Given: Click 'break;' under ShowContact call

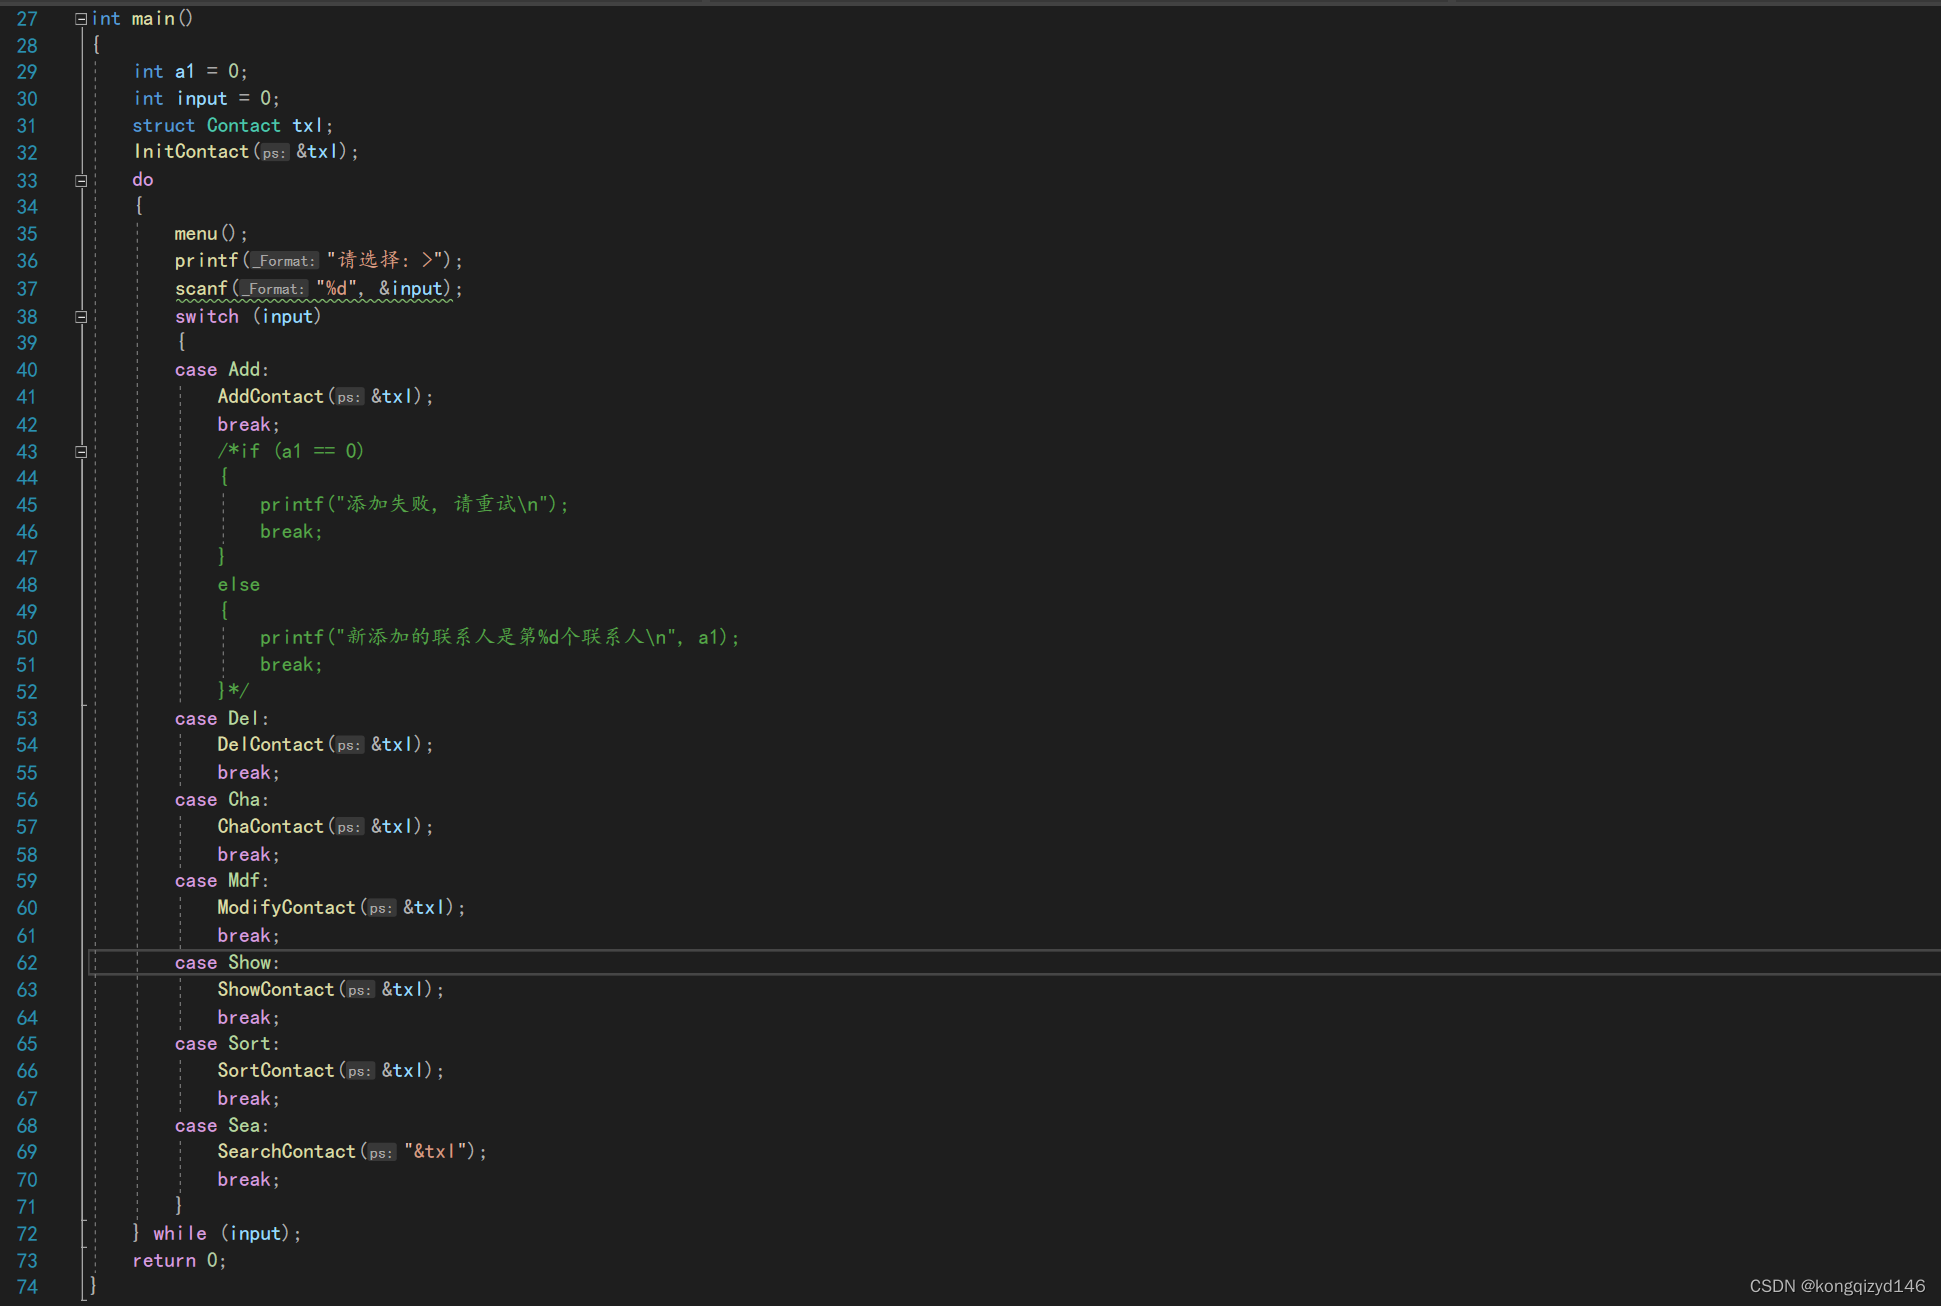Looking at the screenshot, I should pos(249,1018).
